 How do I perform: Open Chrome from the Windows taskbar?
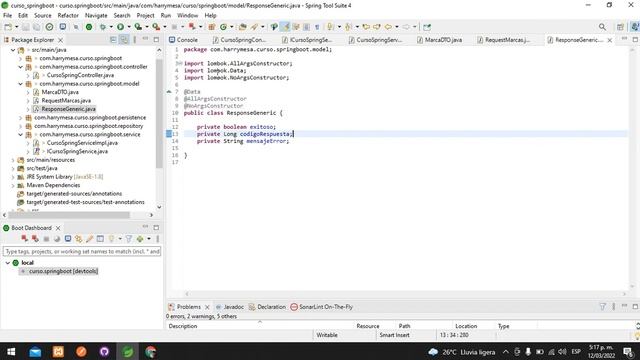pos(151,351)
